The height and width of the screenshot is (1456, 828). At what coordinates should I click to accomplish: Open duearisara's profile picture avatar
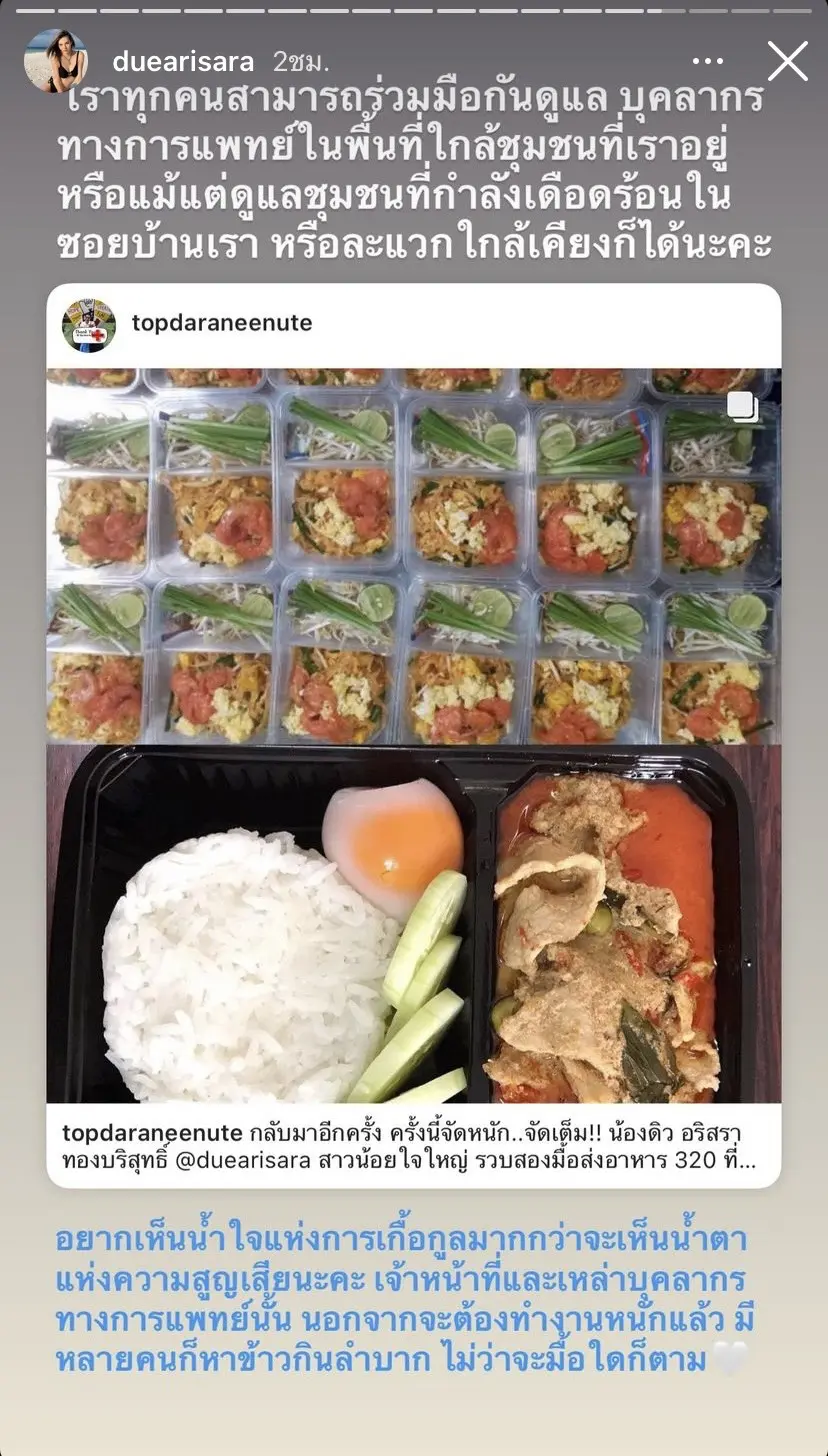[x=56, y=61]
